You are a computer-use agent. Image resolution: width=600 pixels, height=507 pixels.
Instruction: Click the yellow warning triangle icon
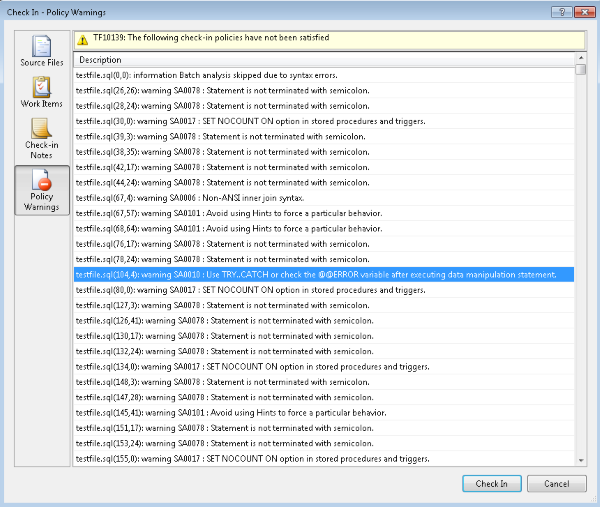(x=82, y=40)
